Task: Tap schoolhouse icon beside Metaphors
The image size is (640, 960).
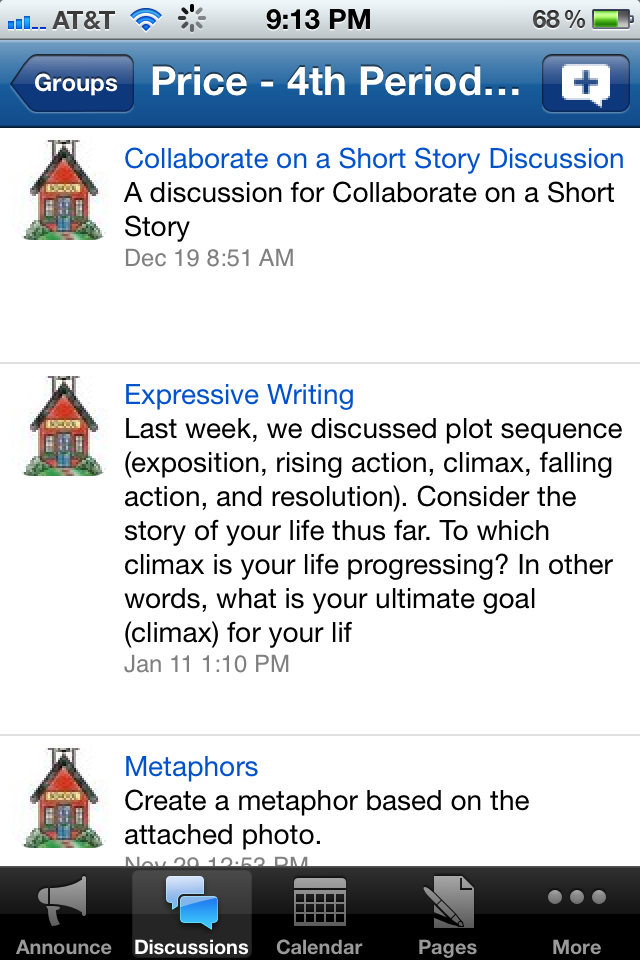Action: pos(63,798)
